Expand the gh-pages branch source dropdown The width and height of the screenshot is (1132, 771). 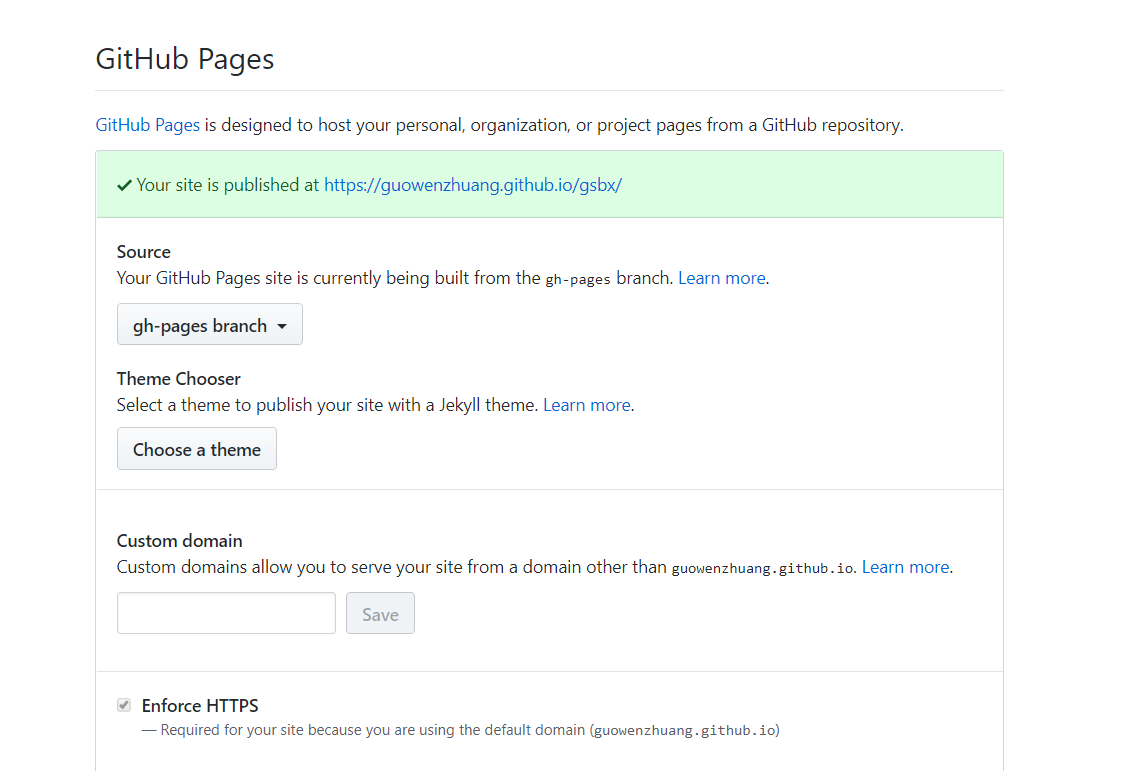click(209, 326)
